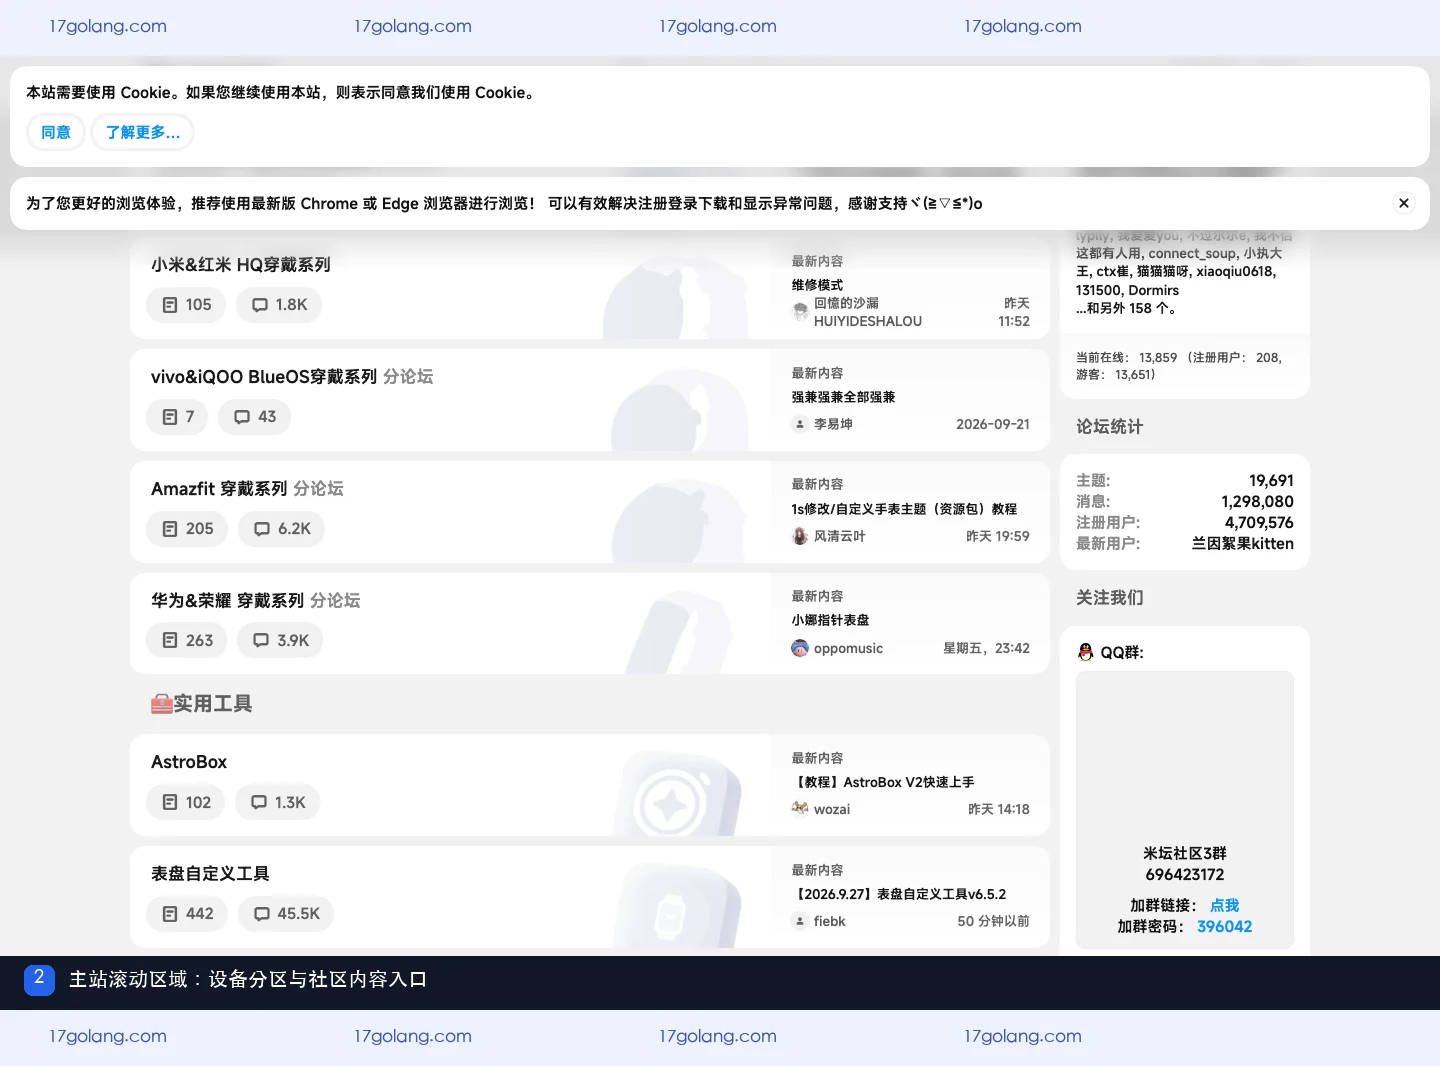The width and height of the screenshot is (1440, 1066).
Task: Open the 小米&红米 HQ穿戴系列 forum
Action: pyautogui.click(x=241, y=265)
